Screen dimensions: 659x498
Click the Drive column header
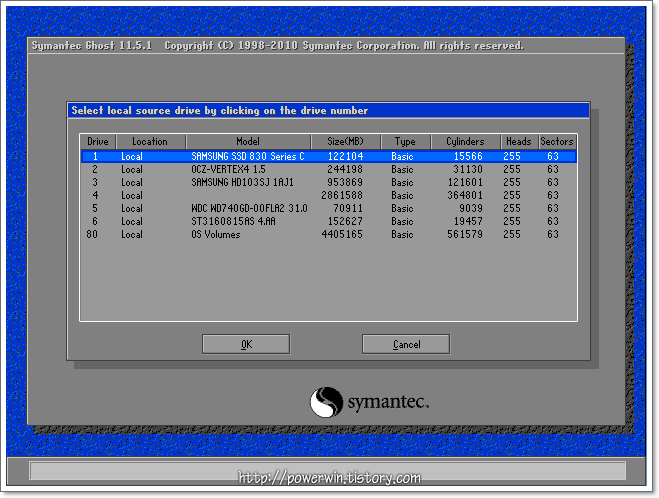click(98, 142)
